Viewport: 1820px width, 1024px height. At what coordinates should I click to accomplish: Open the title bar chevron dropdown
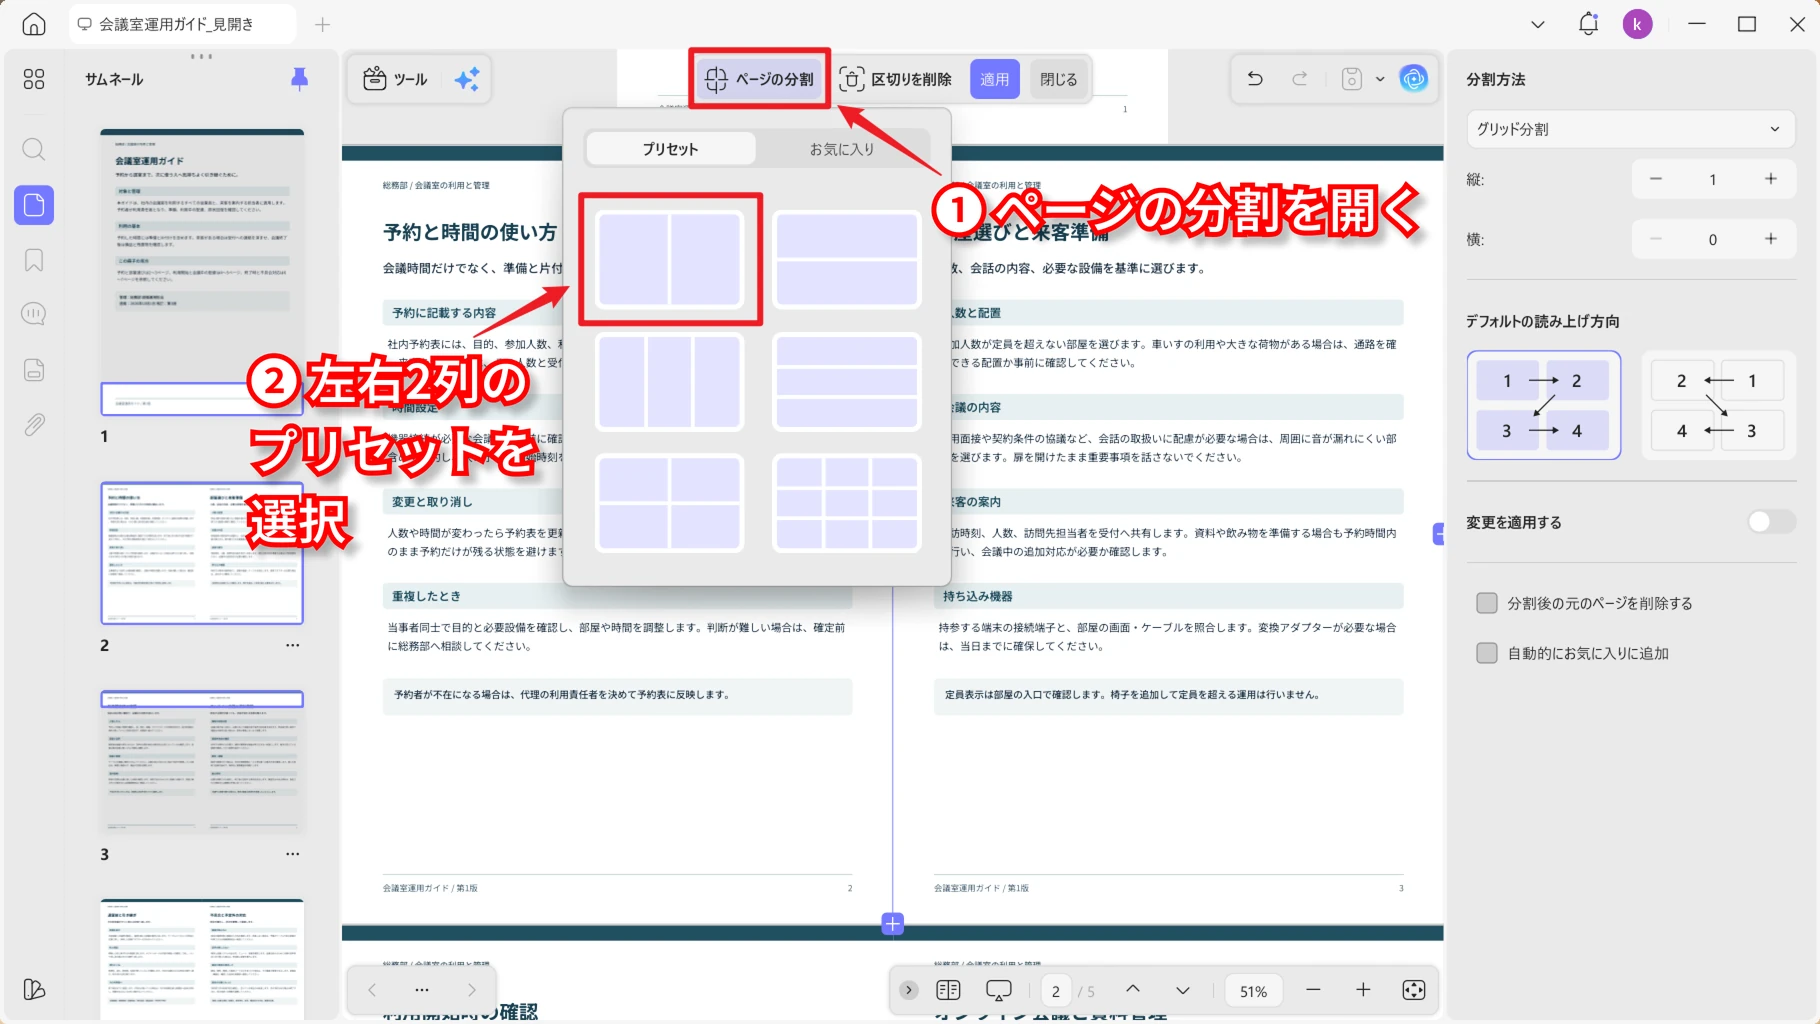(1538, 24)
